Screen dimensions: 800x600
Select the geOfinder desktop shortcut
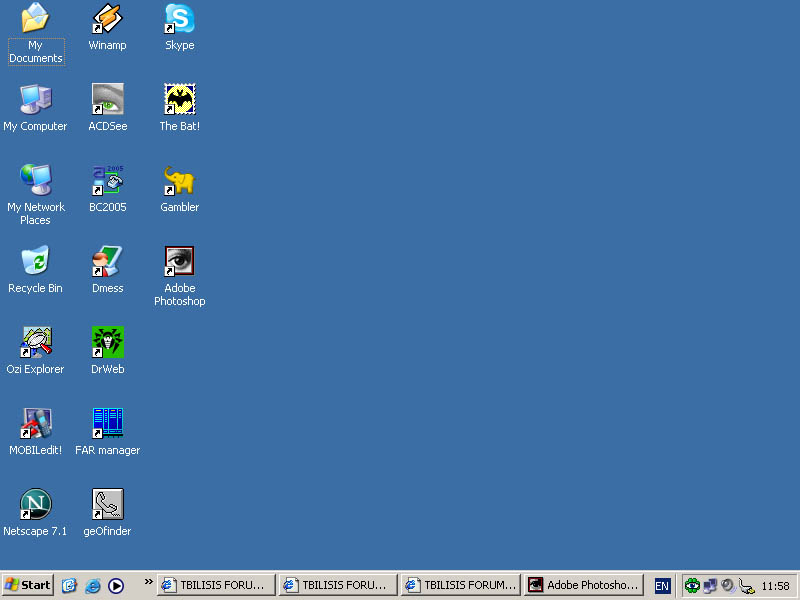(107, 513)
